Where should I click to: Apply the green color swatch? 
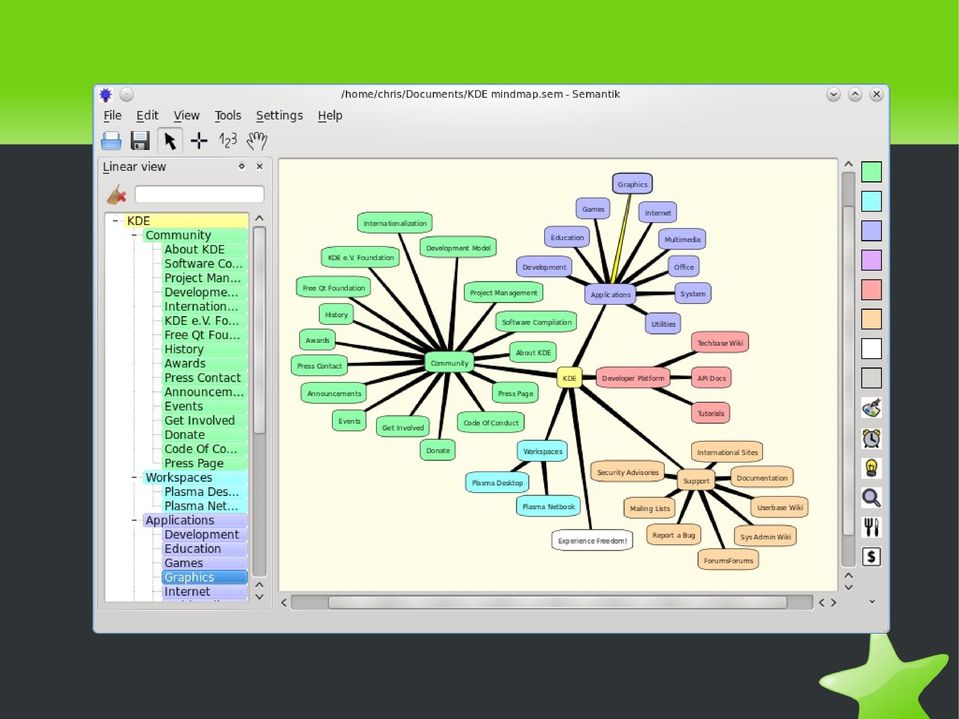click(872, 172)
